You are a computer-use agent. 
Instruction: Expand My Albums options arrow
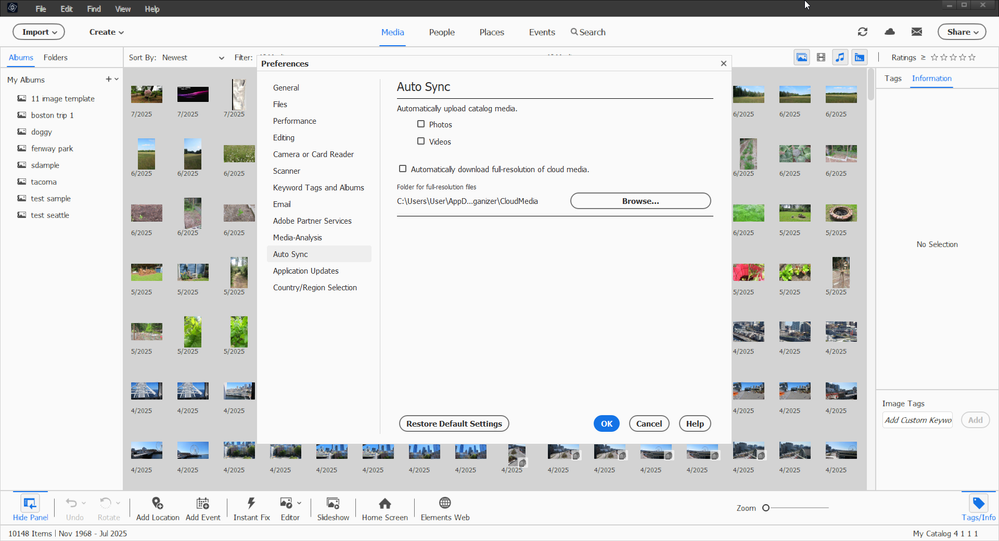point(117,79)
